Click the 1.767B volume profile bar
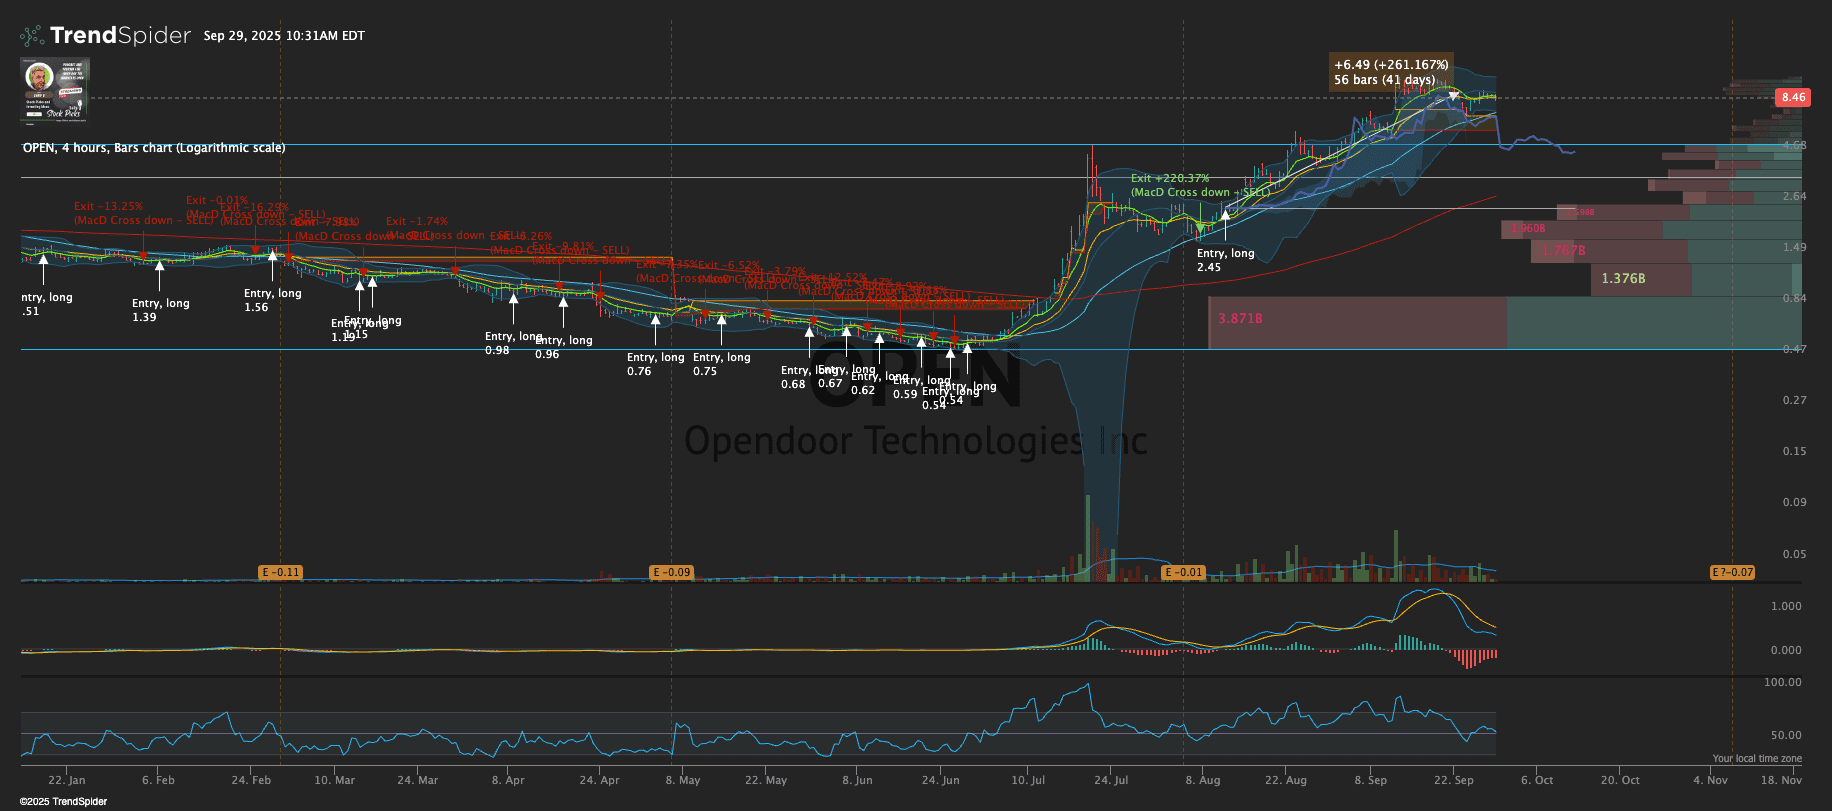The image size is (1832, 811). [x=1595, y=251]
